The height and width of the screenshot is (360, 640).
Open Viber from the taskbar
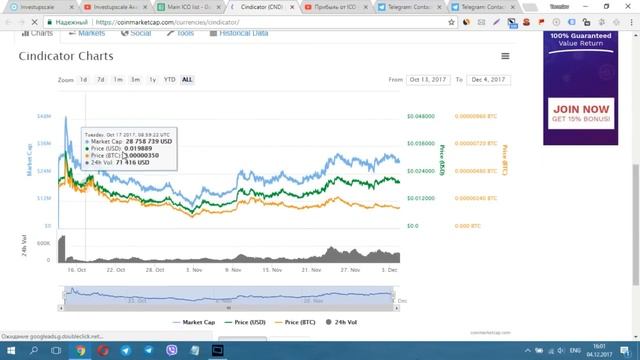pos(172,351)
